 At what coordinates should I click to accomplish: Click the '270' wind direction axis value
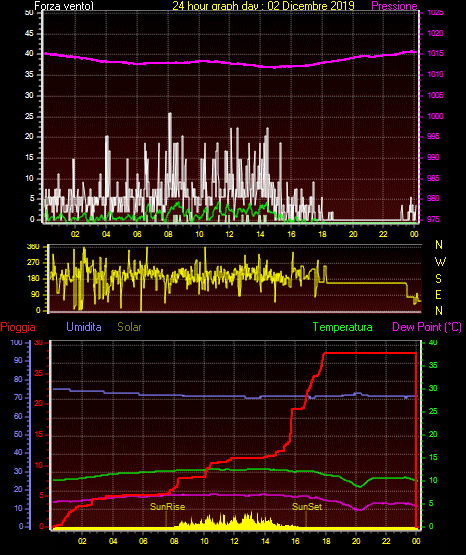tap(33, 263)
